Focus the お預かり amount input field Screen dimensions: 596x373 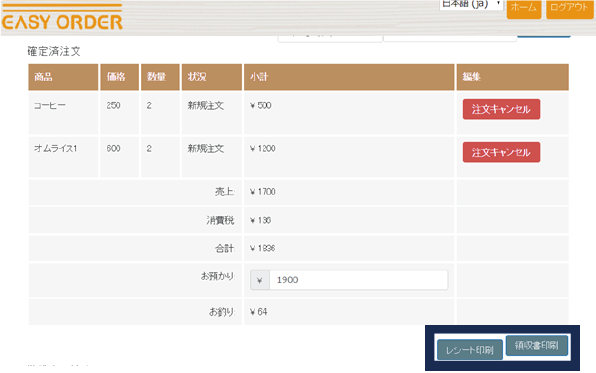358,280
